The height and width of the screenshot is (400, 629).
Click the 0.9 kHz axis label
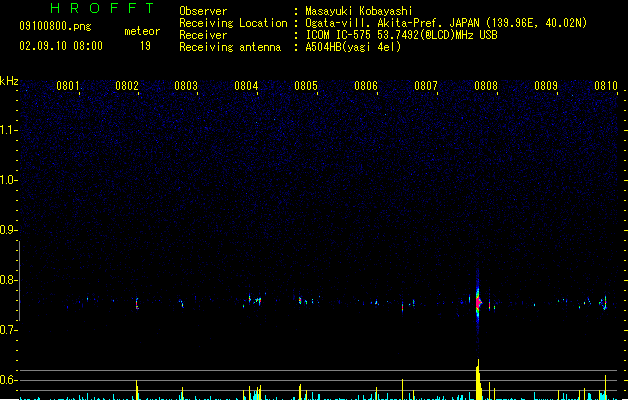pos(9,230)
